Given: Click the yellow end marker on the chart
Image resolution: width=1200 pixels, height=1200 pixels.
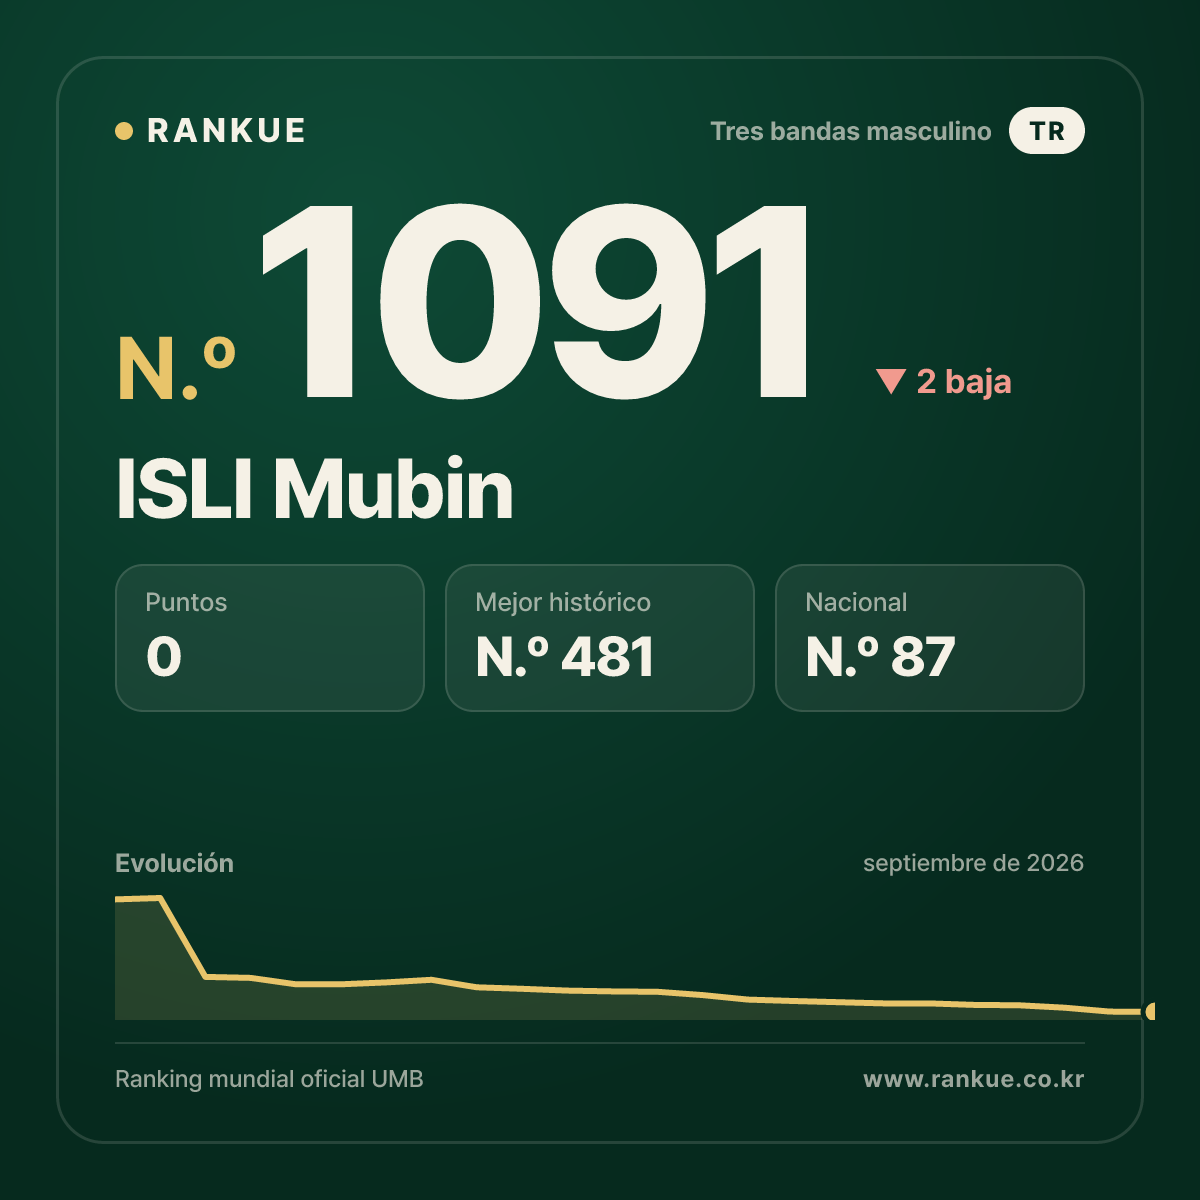Looking at the screenshot, I should (1151, 1011).
